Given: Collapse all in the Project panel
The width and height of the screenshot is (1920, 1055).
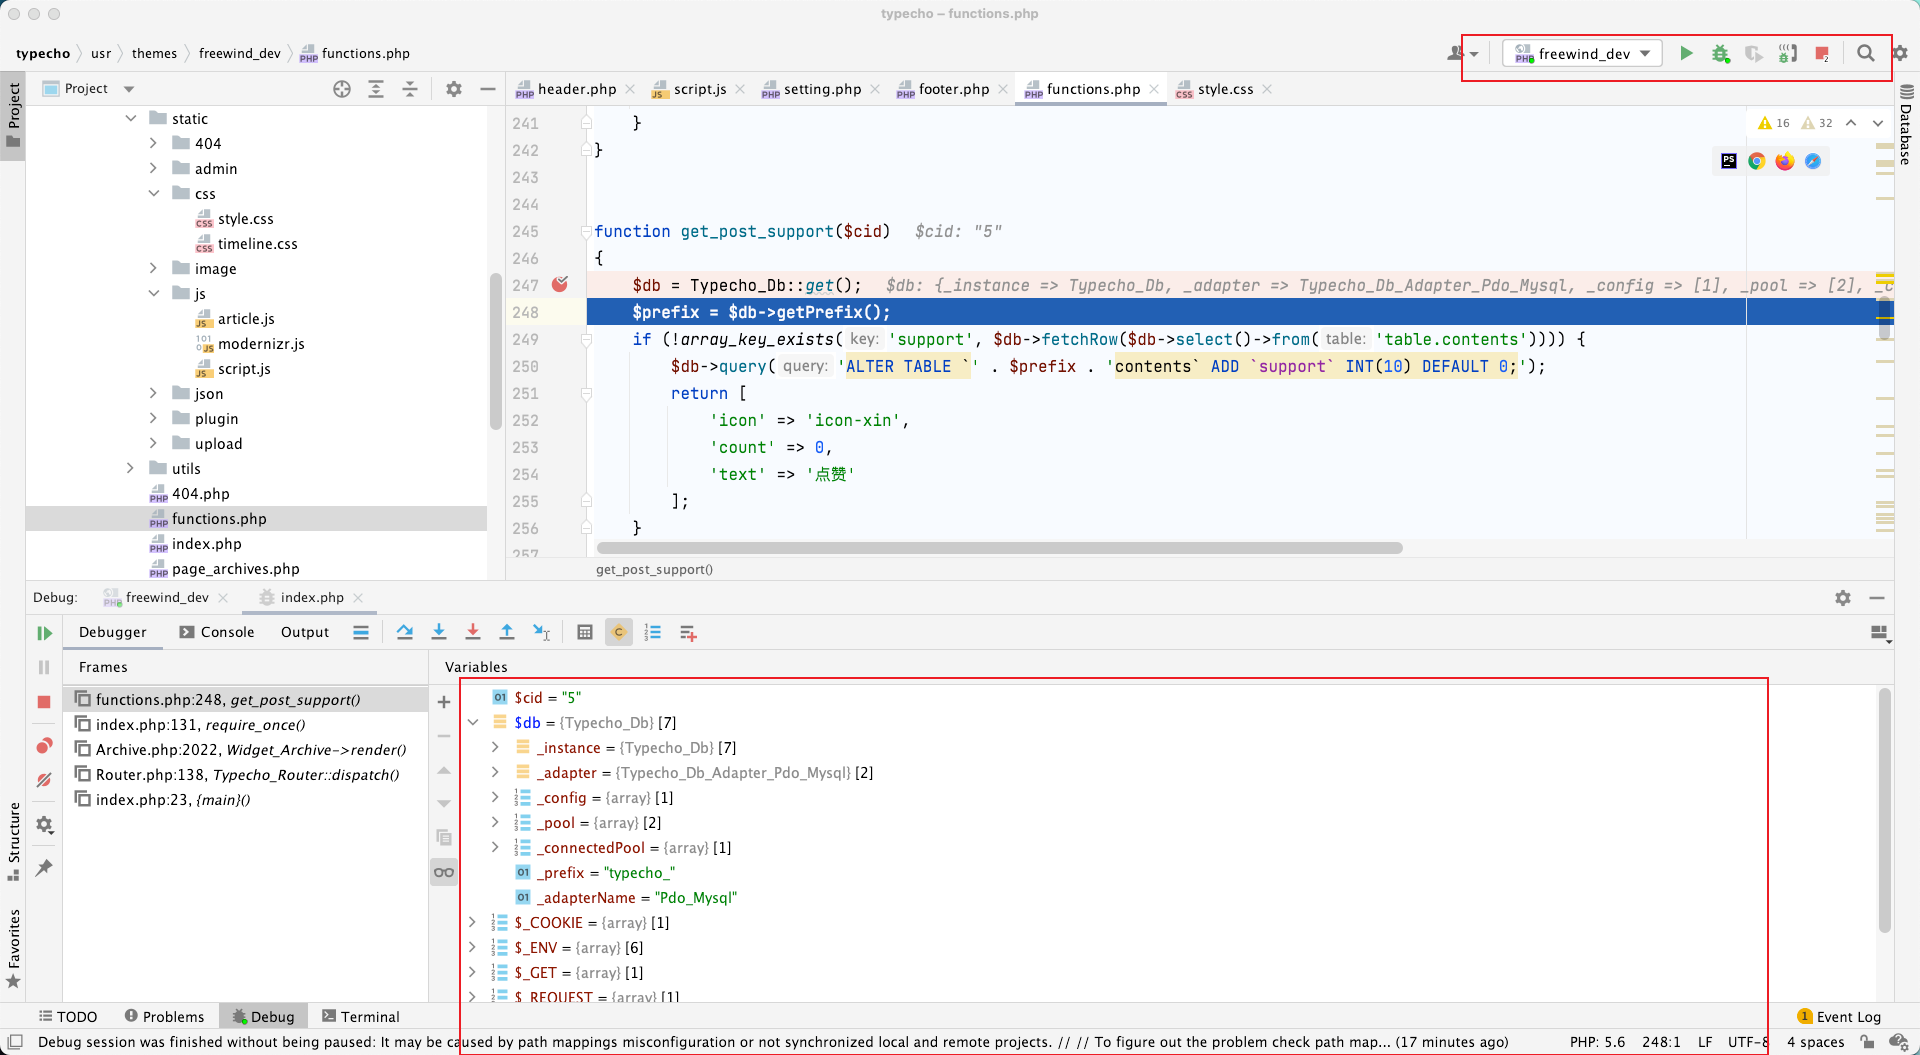Looking at the screenshot, I should [410, 89].
